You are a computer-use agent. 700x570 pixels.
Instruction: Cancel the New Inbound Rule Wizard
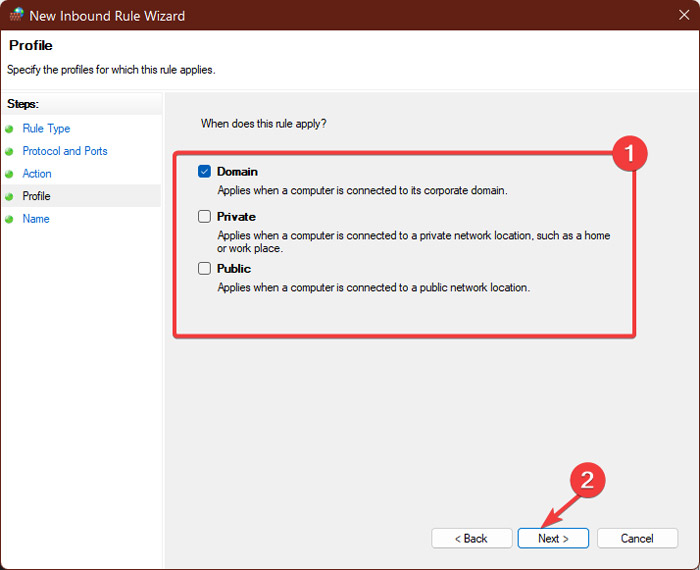[x=637, y=538]
